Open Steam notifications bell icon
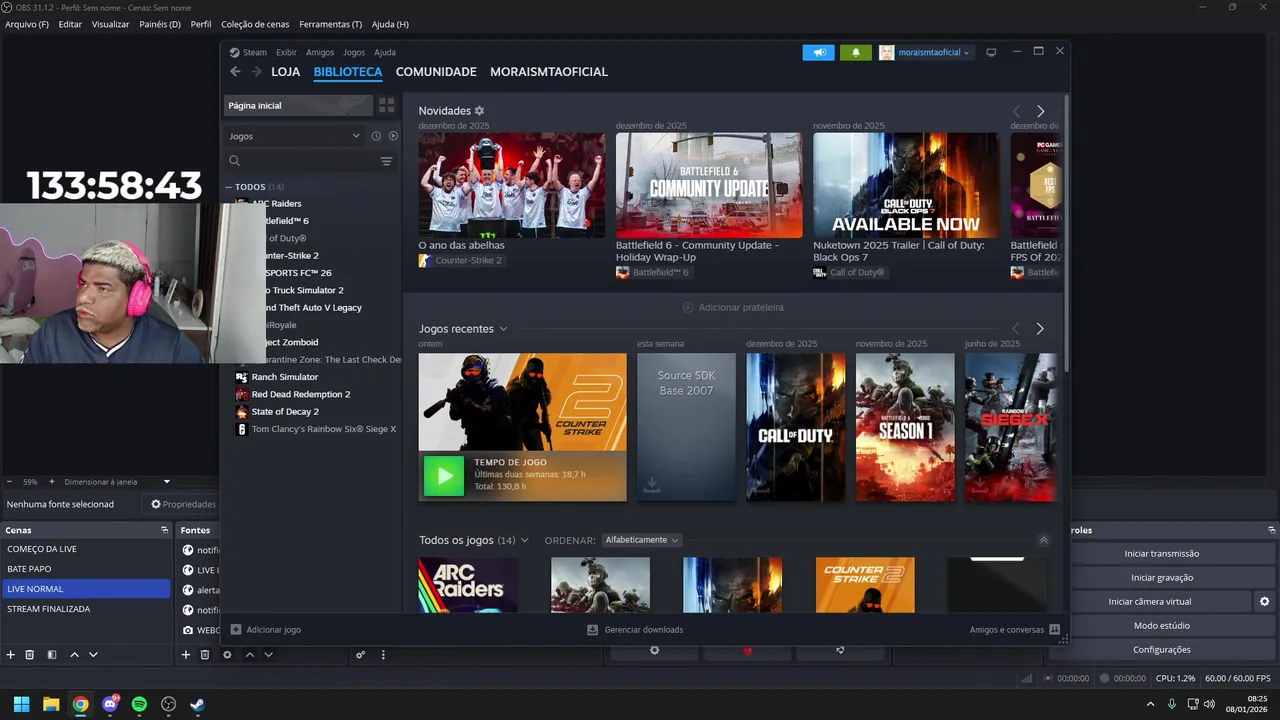The width and height of the screenshot is (1280, 720). pos(855,52)
